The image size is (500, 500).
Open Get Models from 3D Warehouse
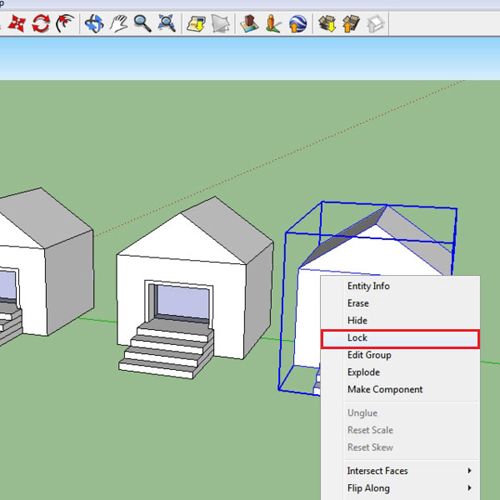point(327,23)
